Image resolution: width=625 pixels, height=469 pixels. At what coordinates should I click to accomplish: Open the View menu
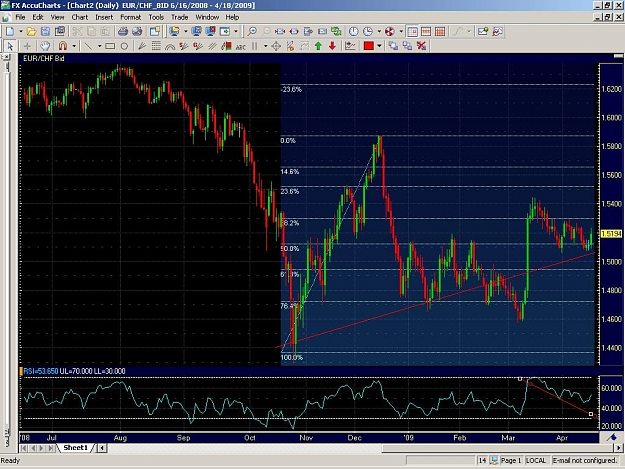tap(57, 17)
